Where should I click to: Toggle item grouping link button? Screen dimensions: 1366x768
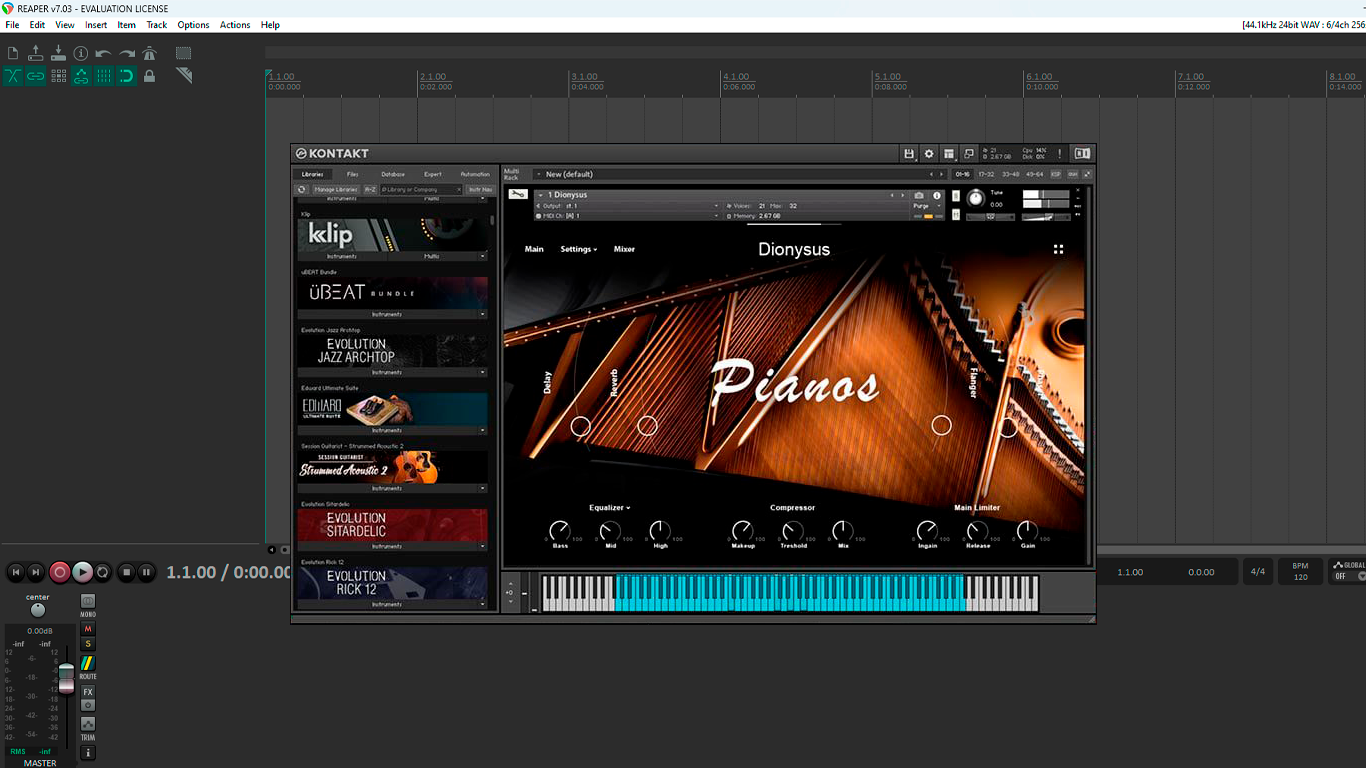[x=36, y=76]
